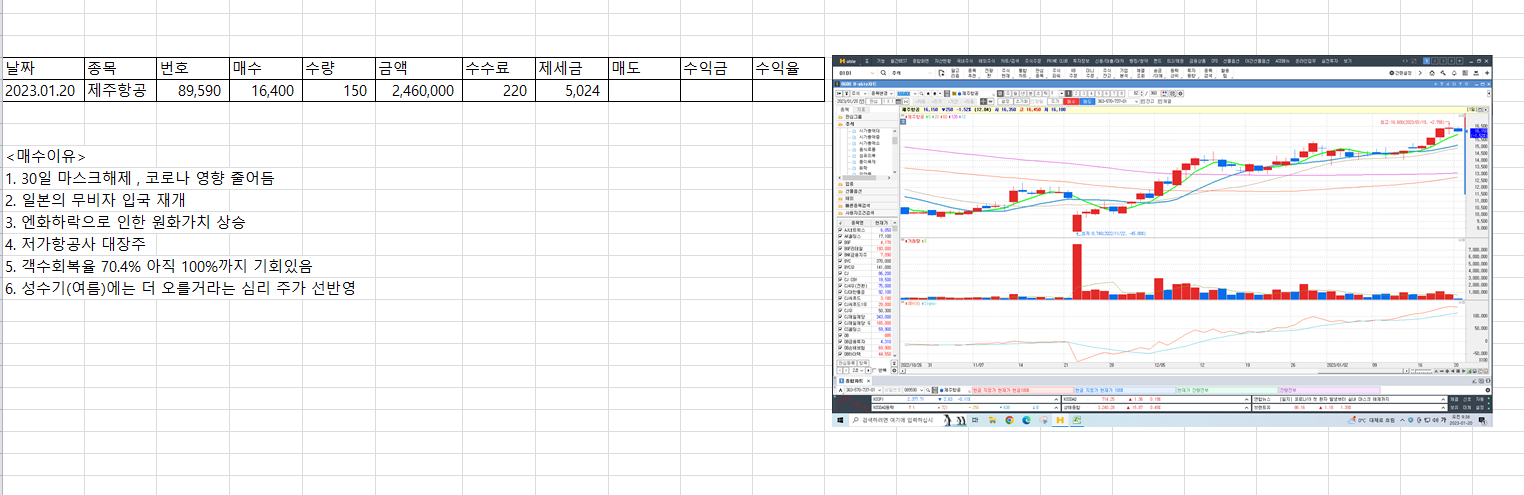Open File Explorer on the embedded taskbar
The height and width of the screenshot is (495, 1524).
(x=993, y=420)
